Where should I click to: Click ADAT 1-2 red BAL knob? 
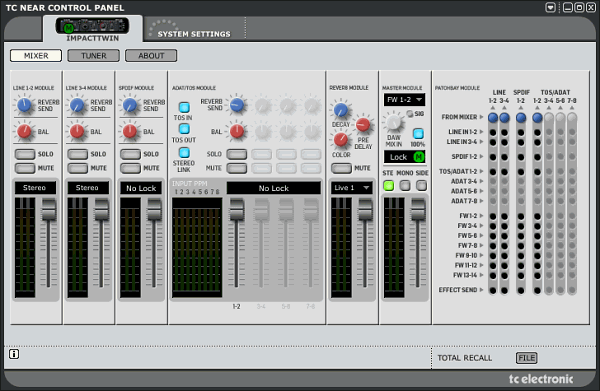click(237, 131)
